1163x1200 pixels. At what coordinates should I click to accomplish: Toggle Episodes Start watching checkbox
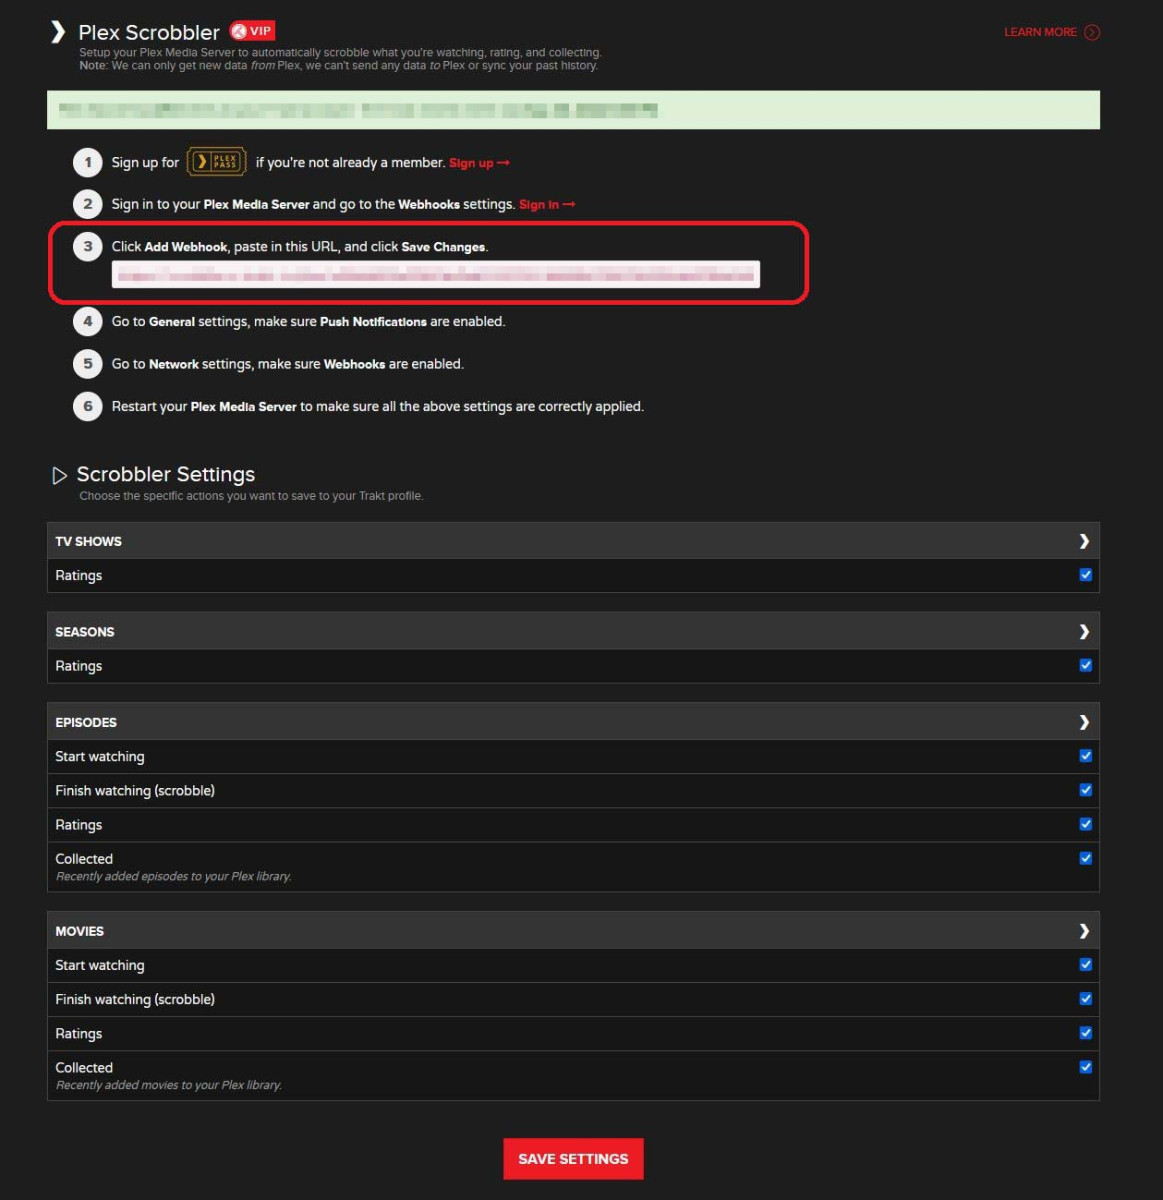click(1085, 756)
